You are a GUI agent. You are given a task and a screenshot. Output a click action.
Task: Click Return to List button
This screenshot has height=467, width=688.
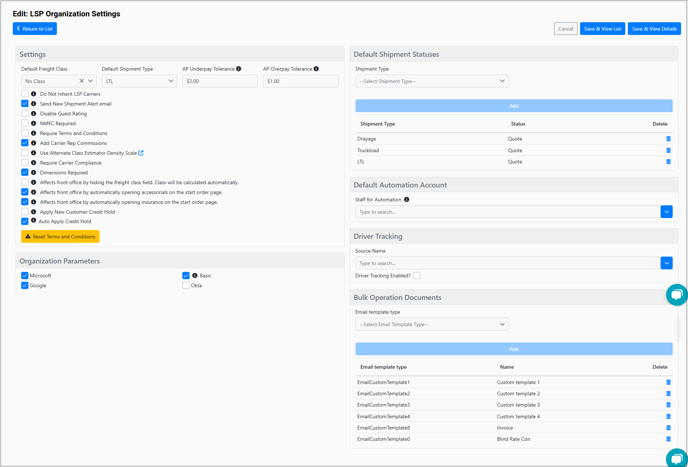(35, 29)
